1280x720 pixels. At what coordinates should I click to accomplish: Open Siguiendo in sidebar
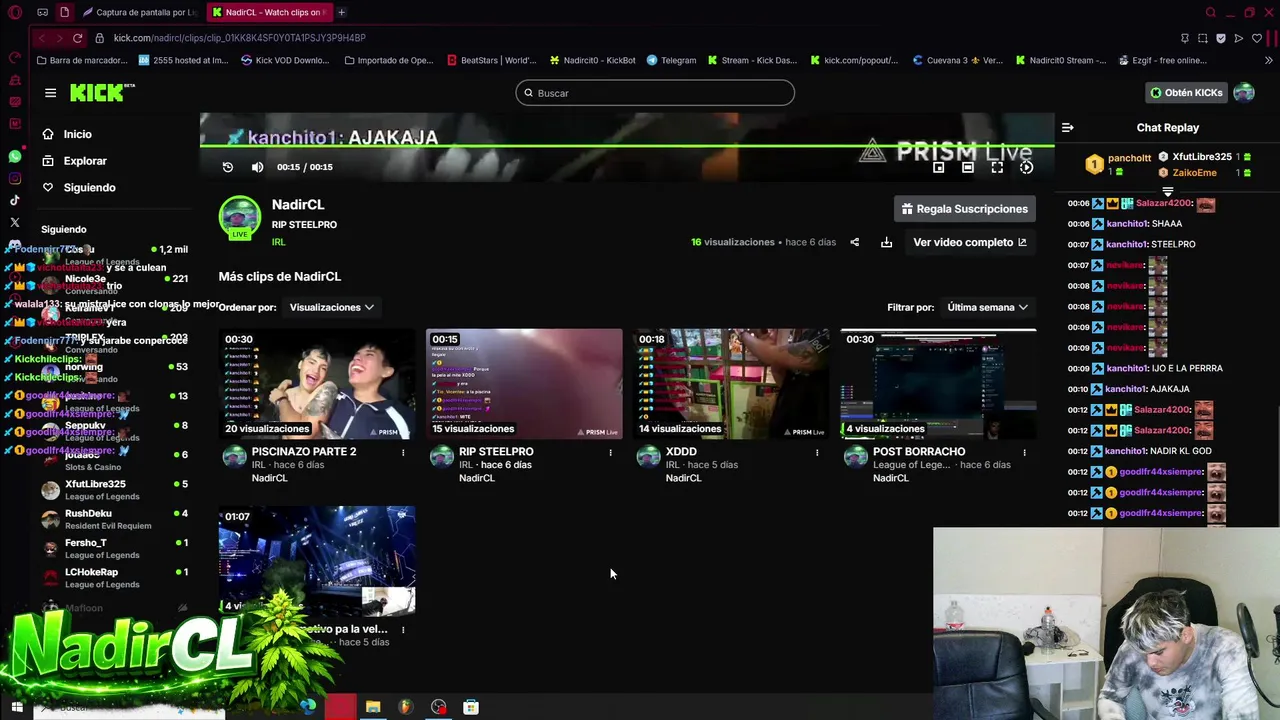pos(89,188)
